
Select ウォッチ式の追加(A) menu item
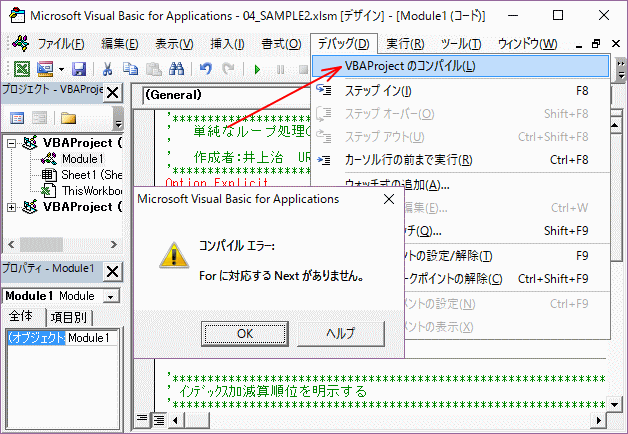(x=461, y=185)
